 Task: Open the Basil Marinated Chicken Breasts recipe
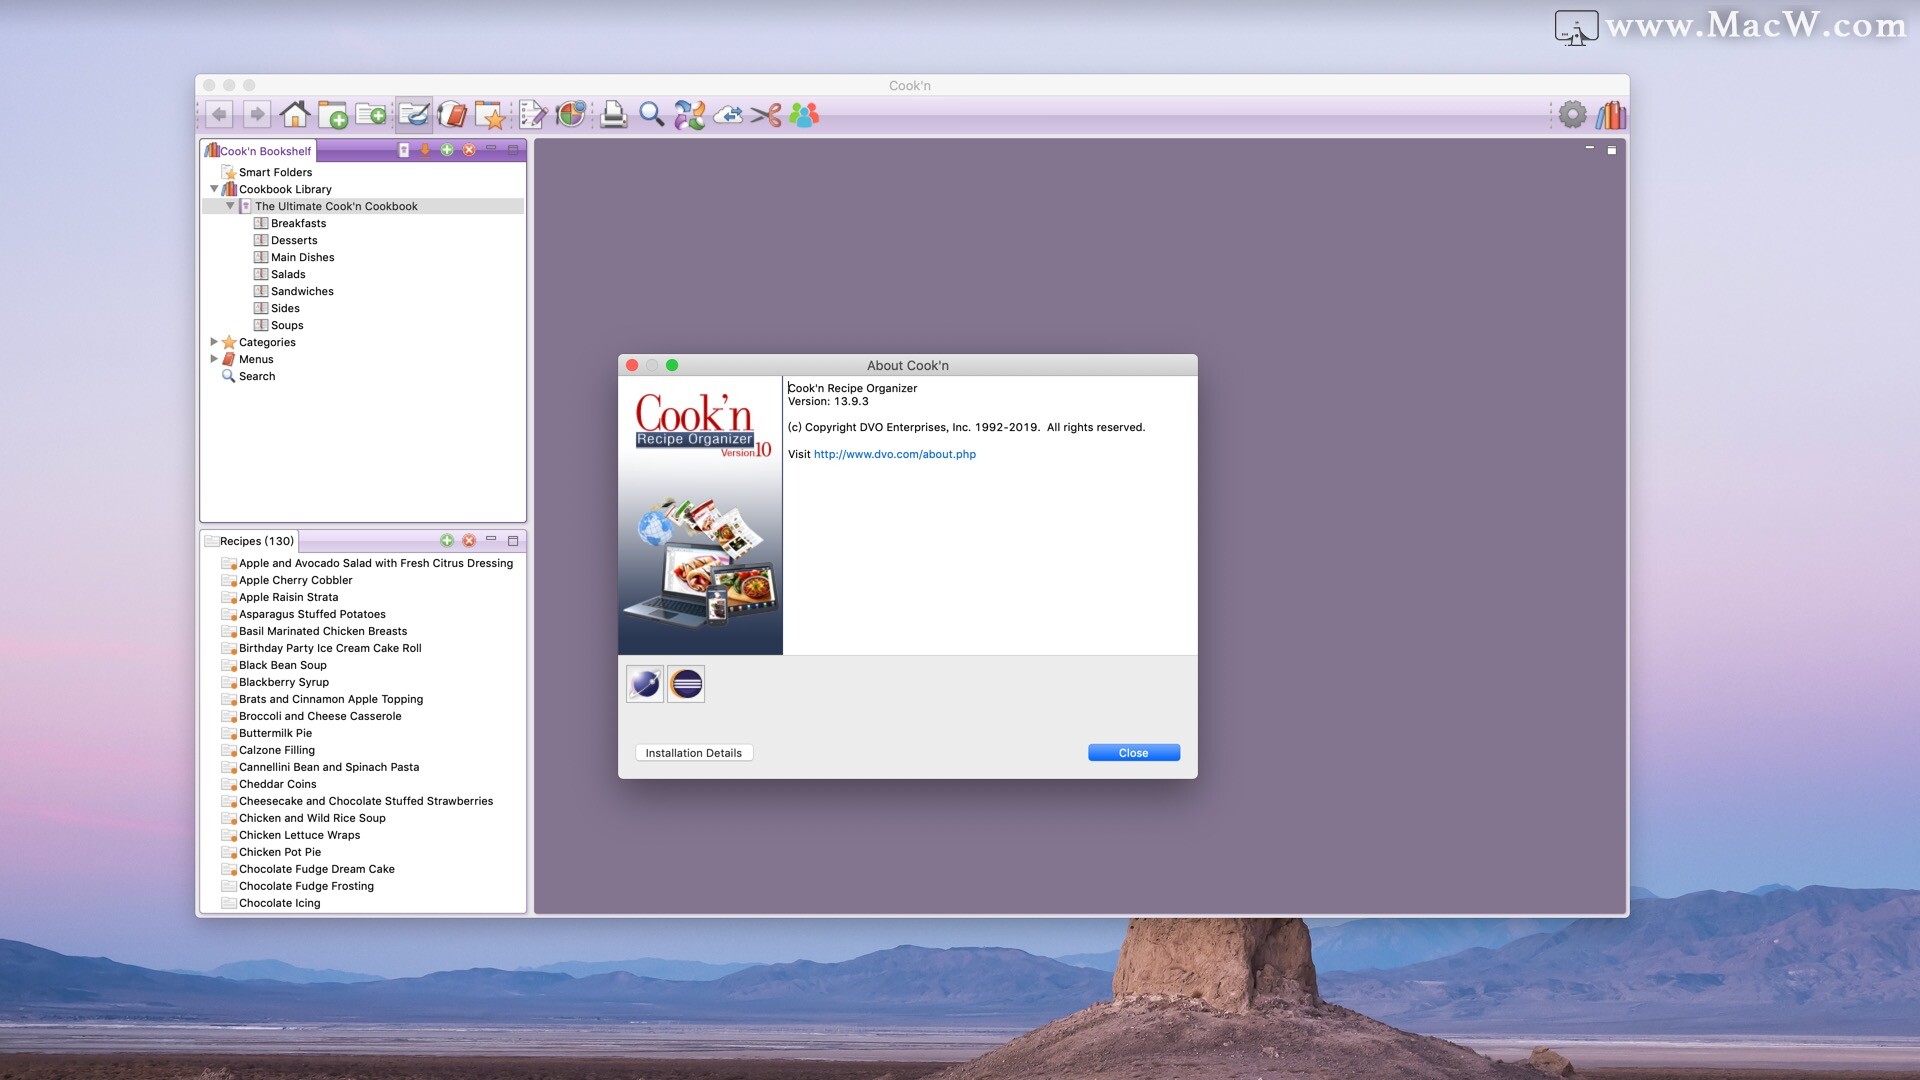[x=323, y=631]
